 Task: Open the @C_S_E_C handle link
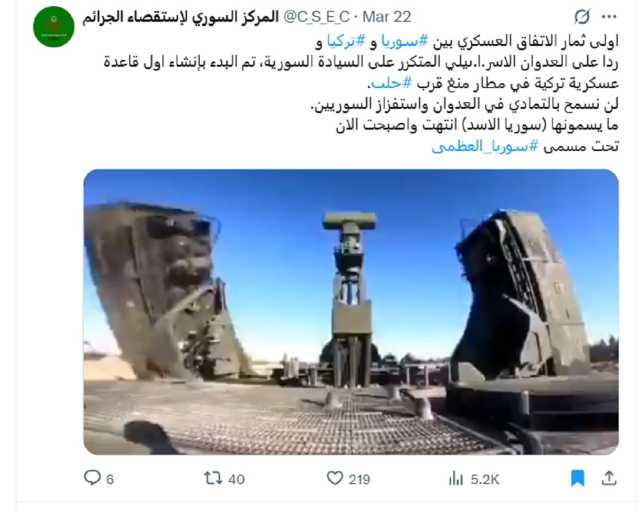point(317,17)
